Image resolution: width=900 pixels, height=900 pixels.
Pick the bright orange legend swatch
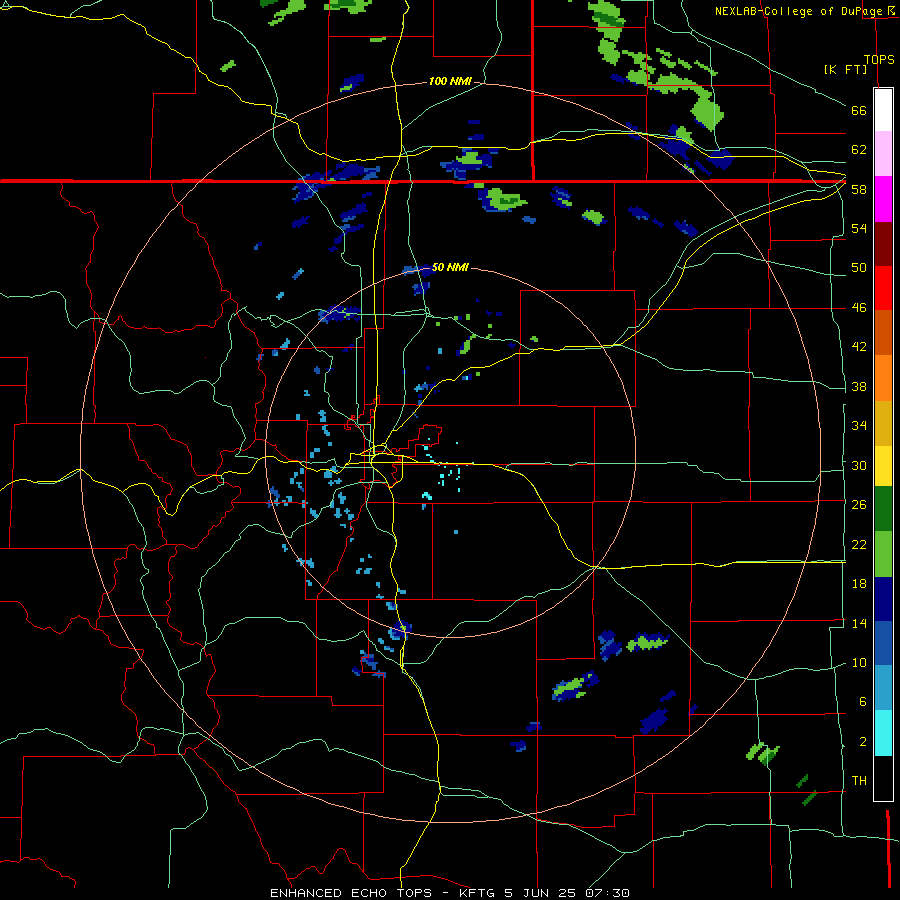click(883, 378)
